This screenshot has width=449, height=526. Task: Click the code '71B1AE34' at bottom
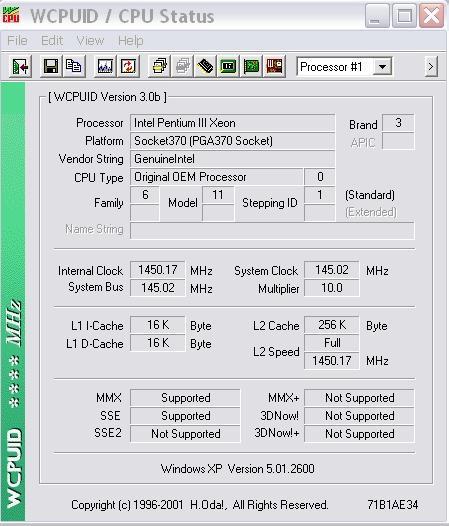(393, 505)
